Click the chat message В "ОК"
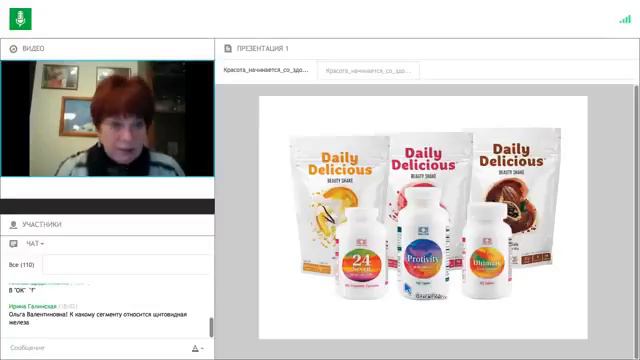640x360 pixels. pyautogui.click(x=22, y=290)
